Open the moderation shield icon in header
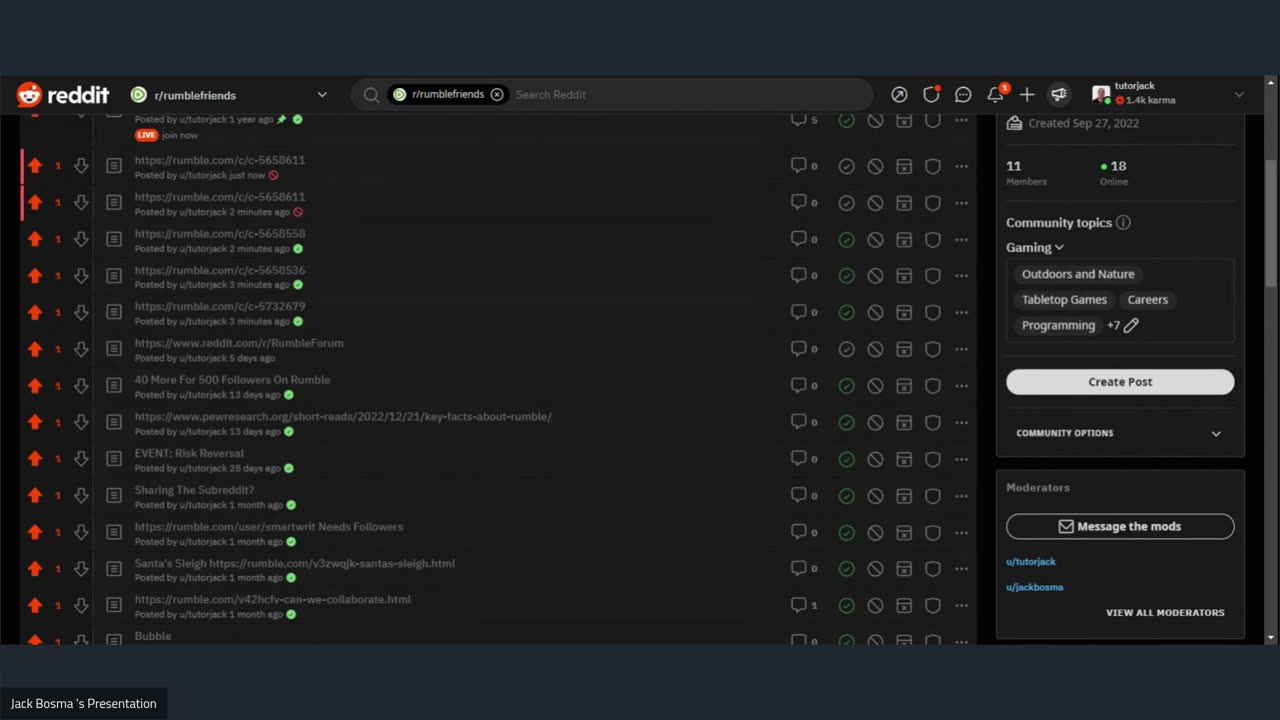This screenshot has width=1280, height=720. coord(931,95)
